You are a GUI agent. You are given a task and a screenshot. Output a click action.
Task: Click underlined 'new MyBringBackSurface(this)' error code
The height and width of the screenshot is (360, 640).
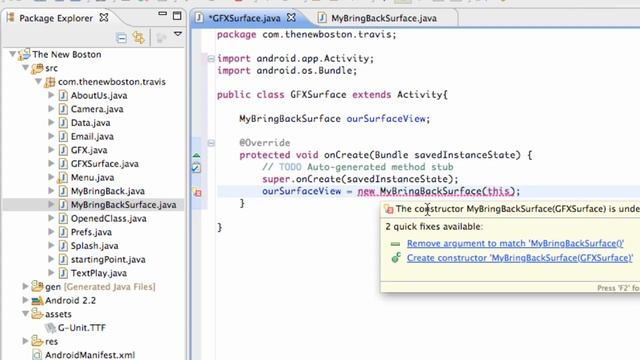pos(436,191)
